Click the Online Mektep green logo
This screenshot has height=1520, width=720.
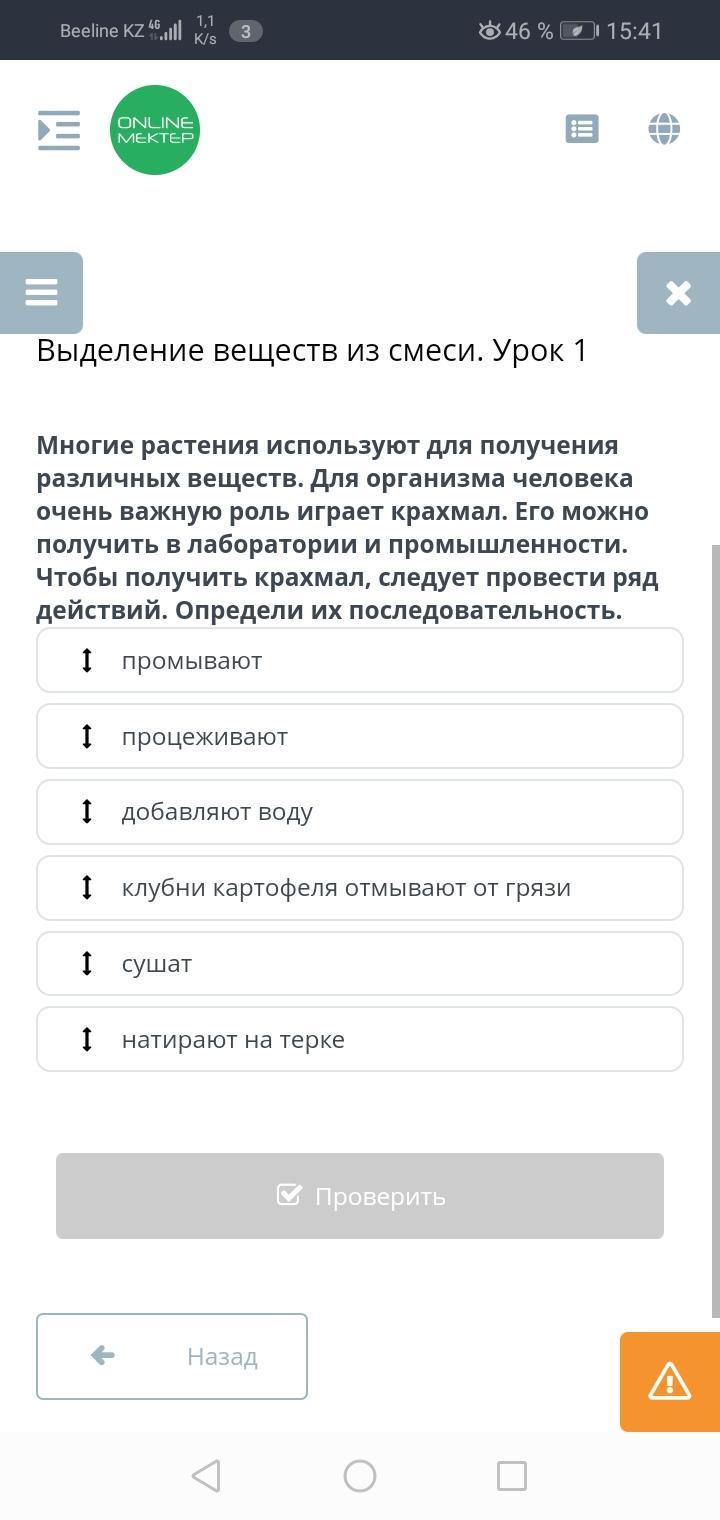(155, 130)
